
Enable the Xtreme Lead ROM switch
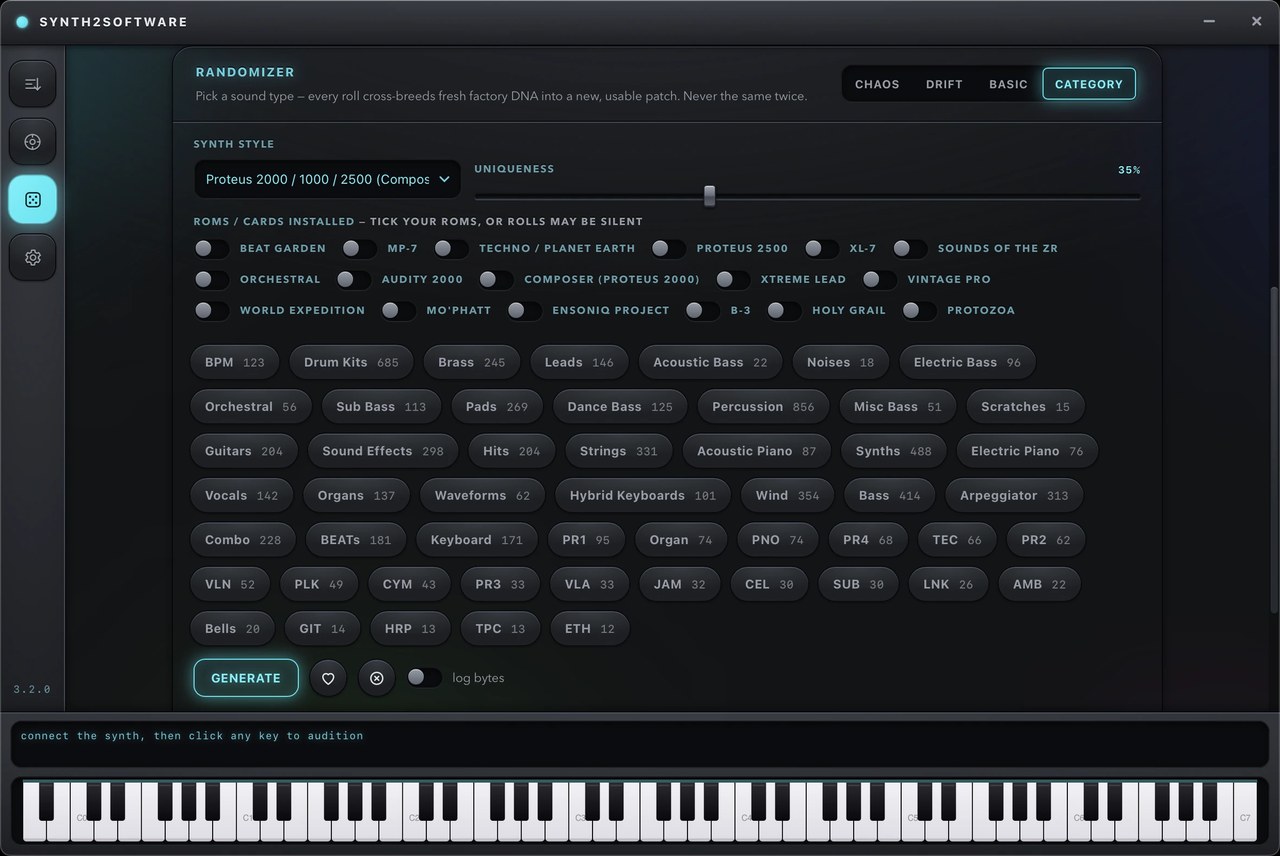732,279
